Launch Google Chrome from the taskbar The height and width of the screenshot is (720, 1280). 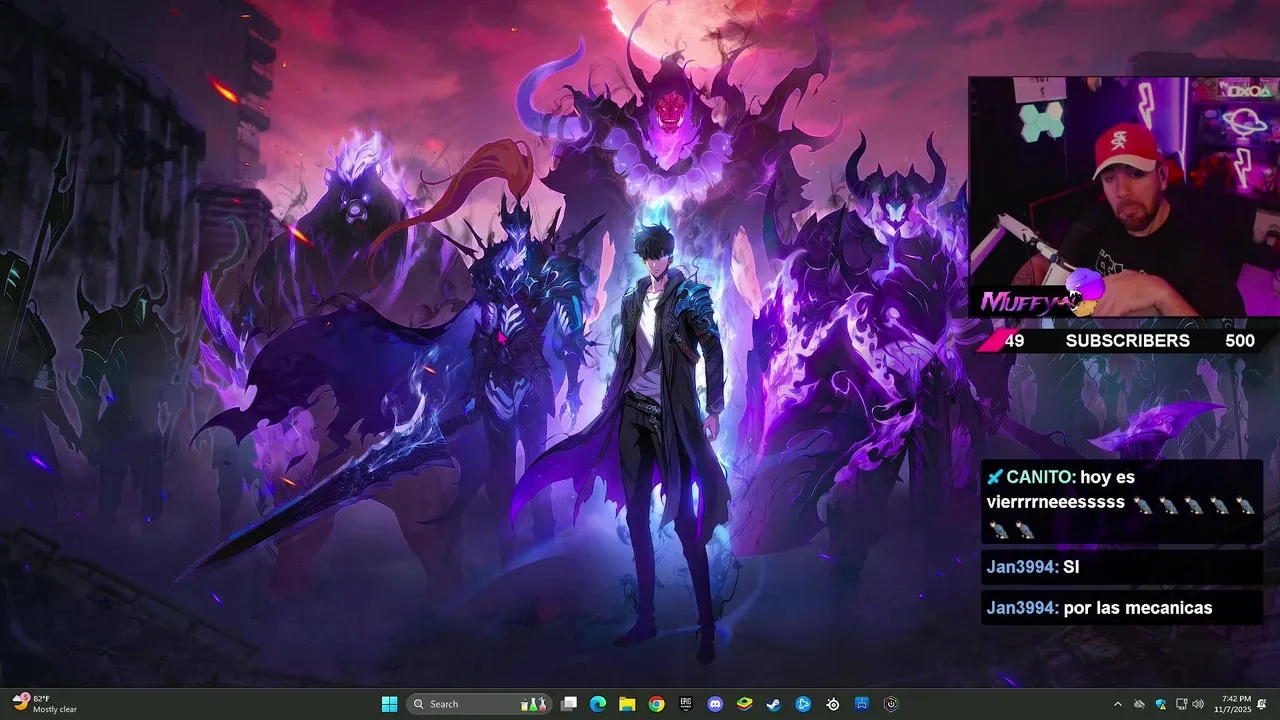point(656,704)
